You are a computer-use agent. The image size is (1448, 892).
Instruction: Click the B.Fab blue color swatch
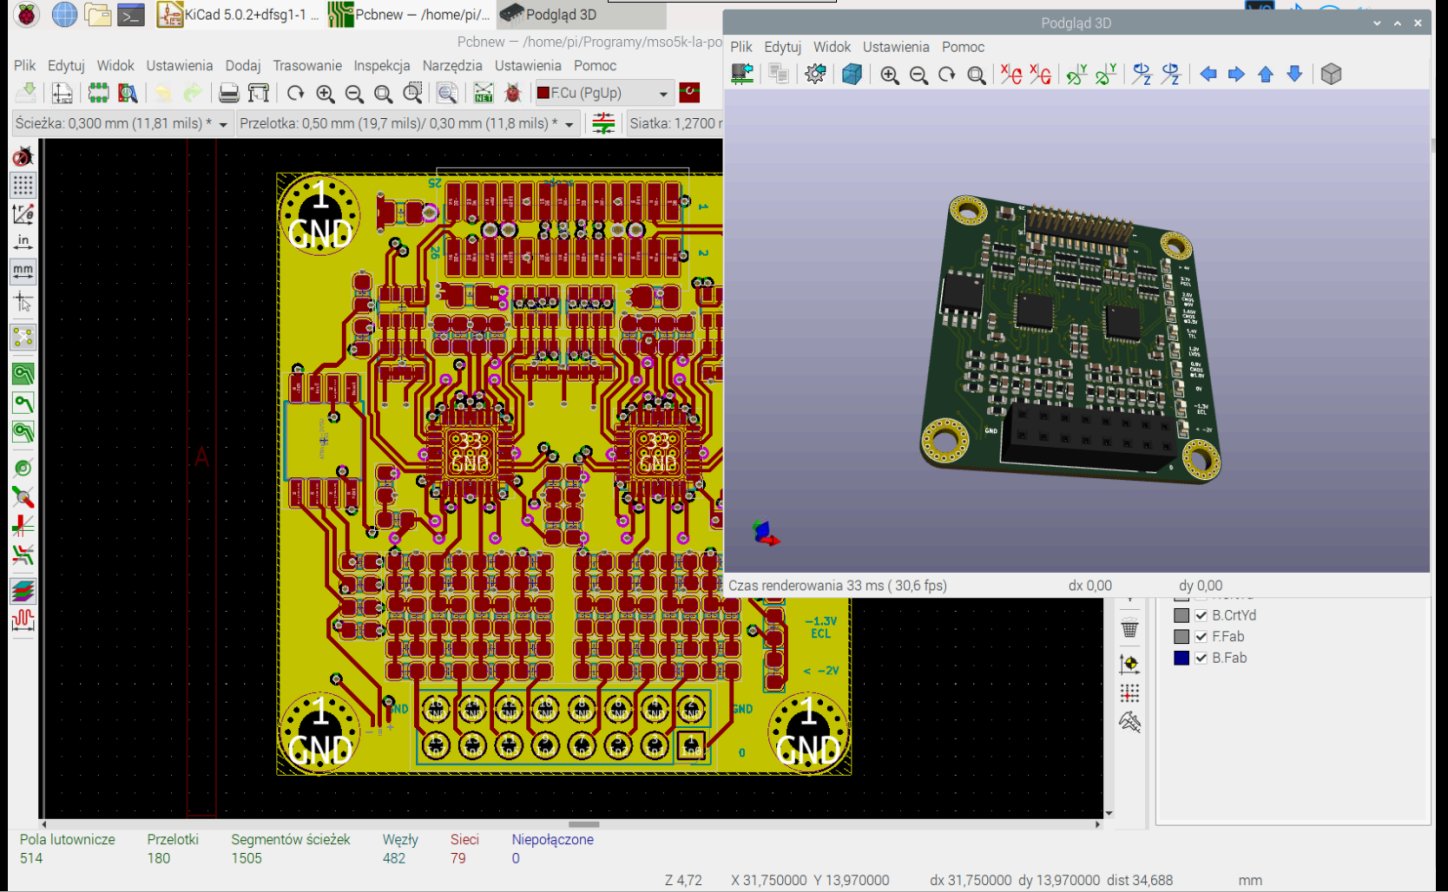click(x=1181, y=658)
